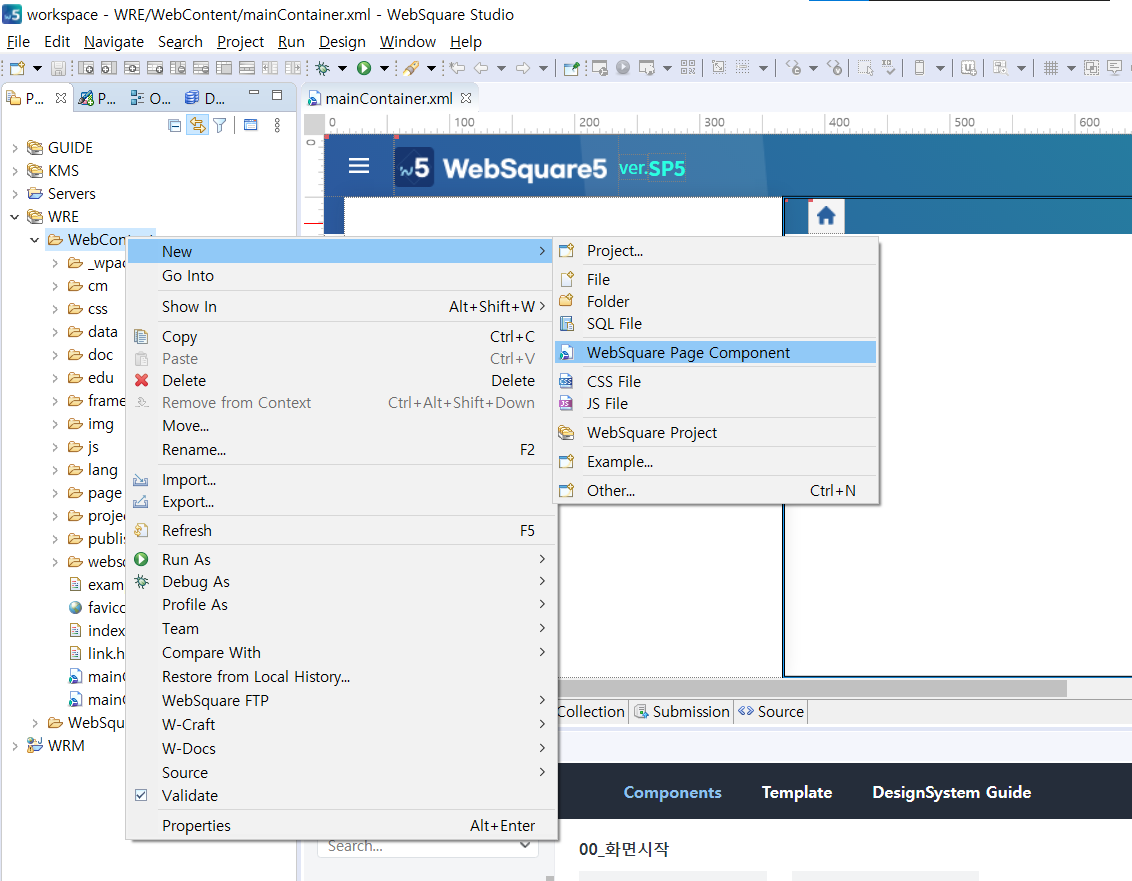1132x881 pixels.
Task: Click the back navigation arrow toolbar icon
Action: pyautogui.click(x=481, y=68)
